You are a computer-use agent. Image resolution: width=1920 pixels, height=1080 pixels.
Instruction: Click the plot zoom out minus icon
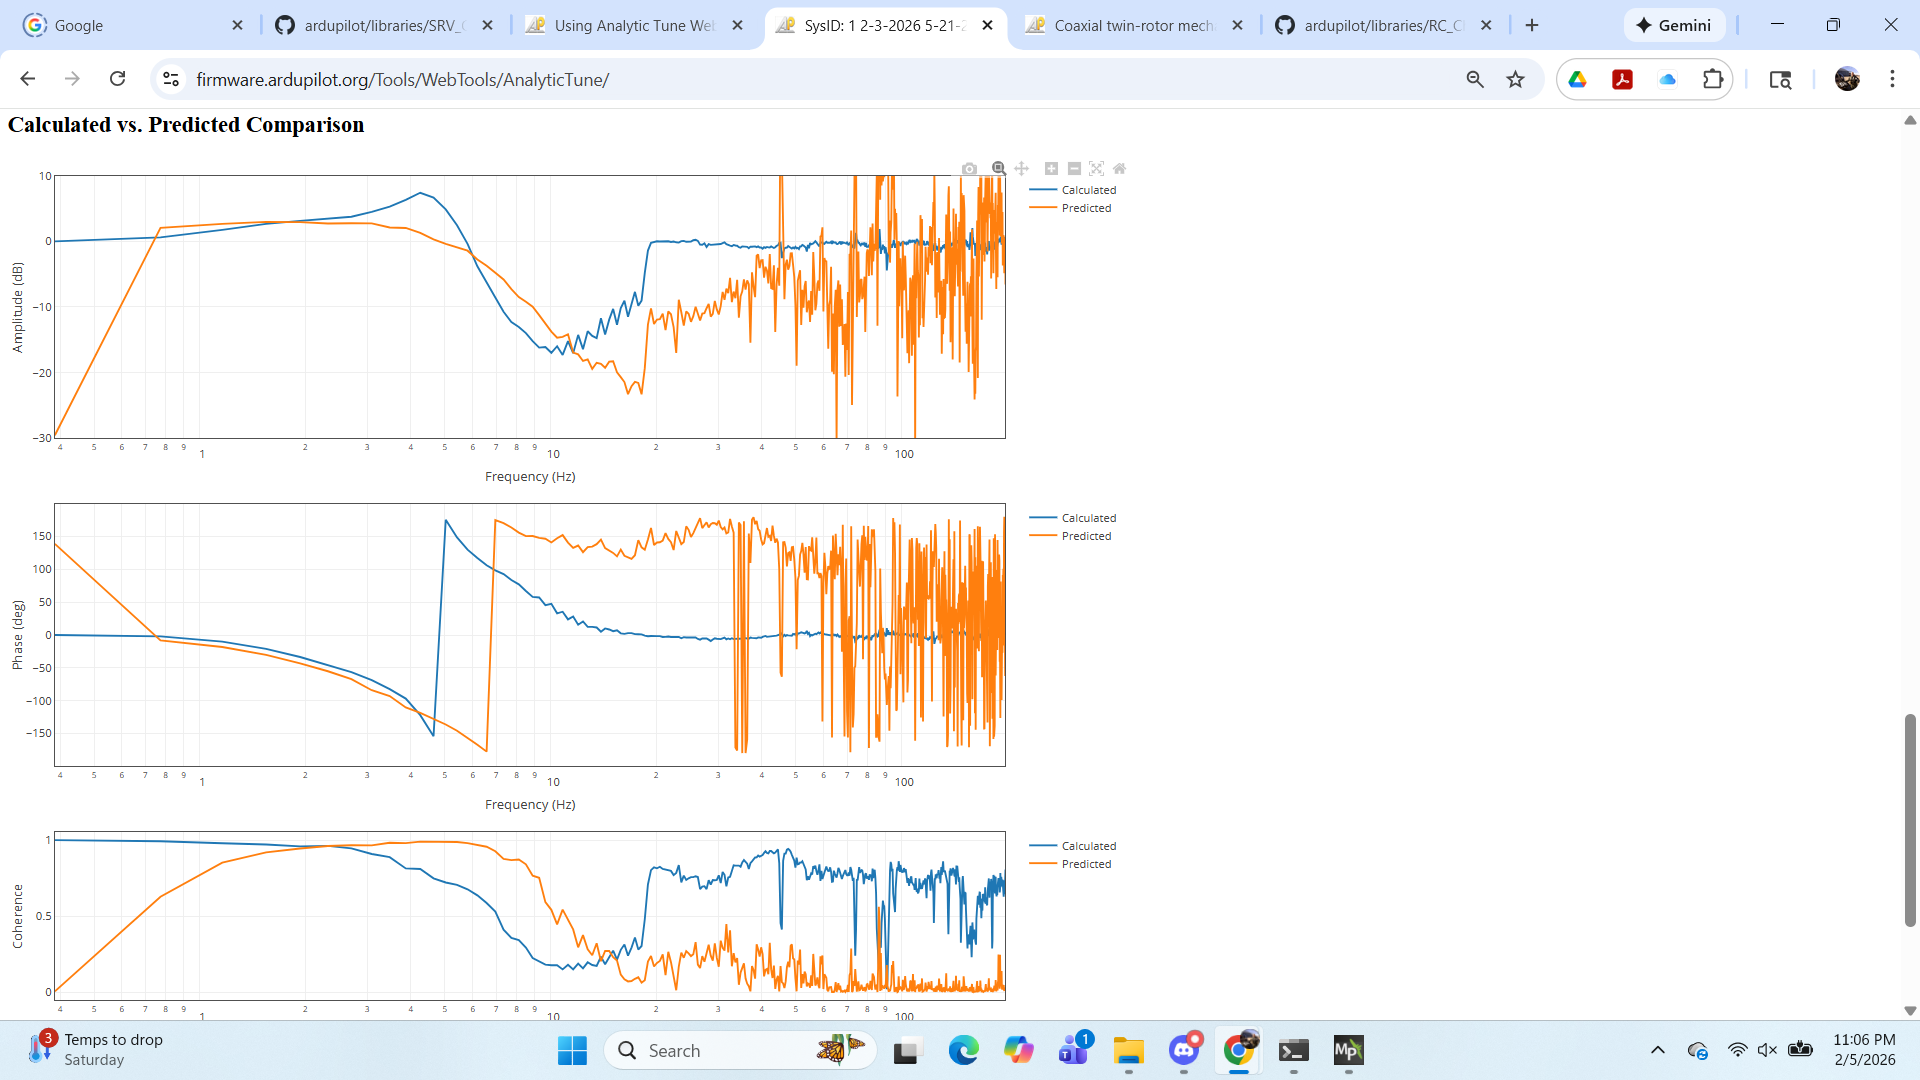click(1074, 169)
